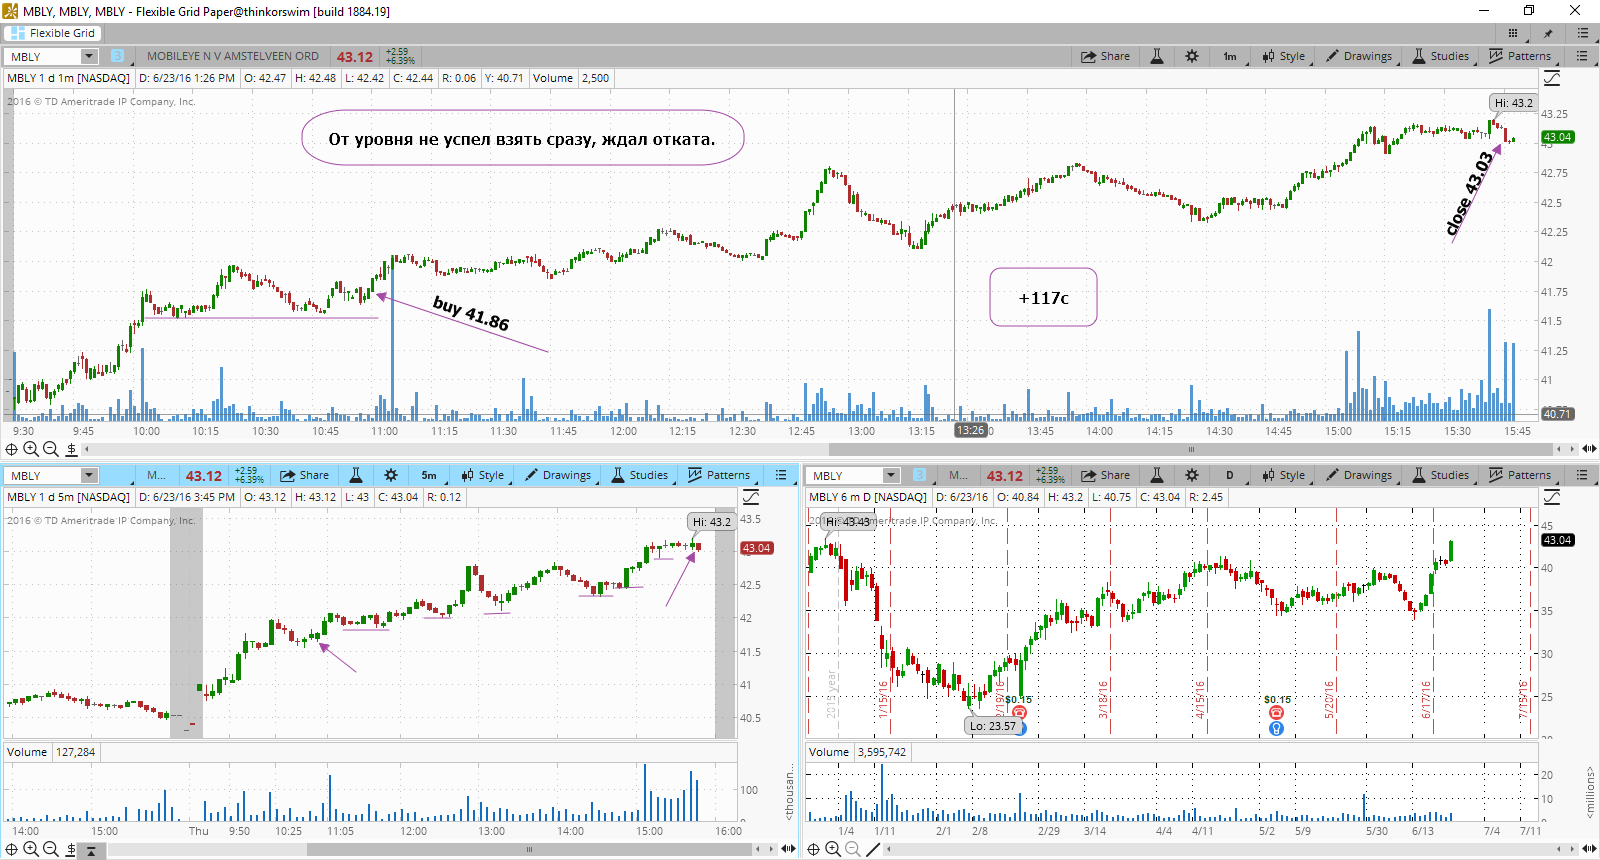The height and width of the screenshot is (860, 1600).
Task: Open Studies menu in daily chart
Action: [1441, 475]
